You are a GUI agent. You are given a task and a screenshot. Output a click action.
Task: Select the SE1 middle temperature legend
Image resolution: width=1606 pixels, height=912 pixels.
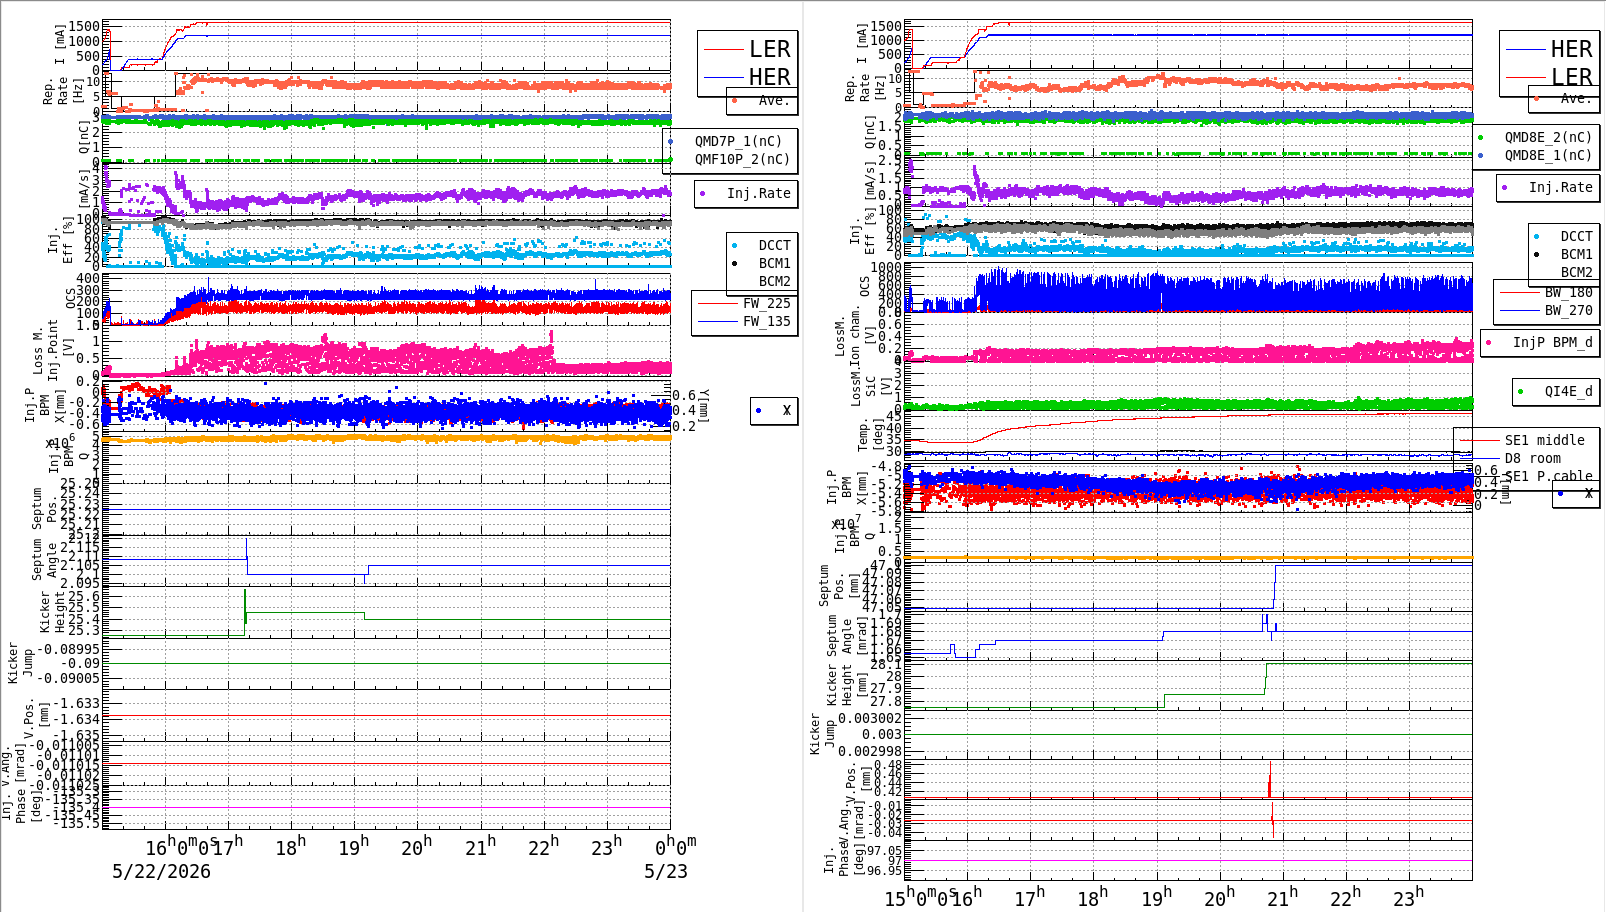[1544, 440]
